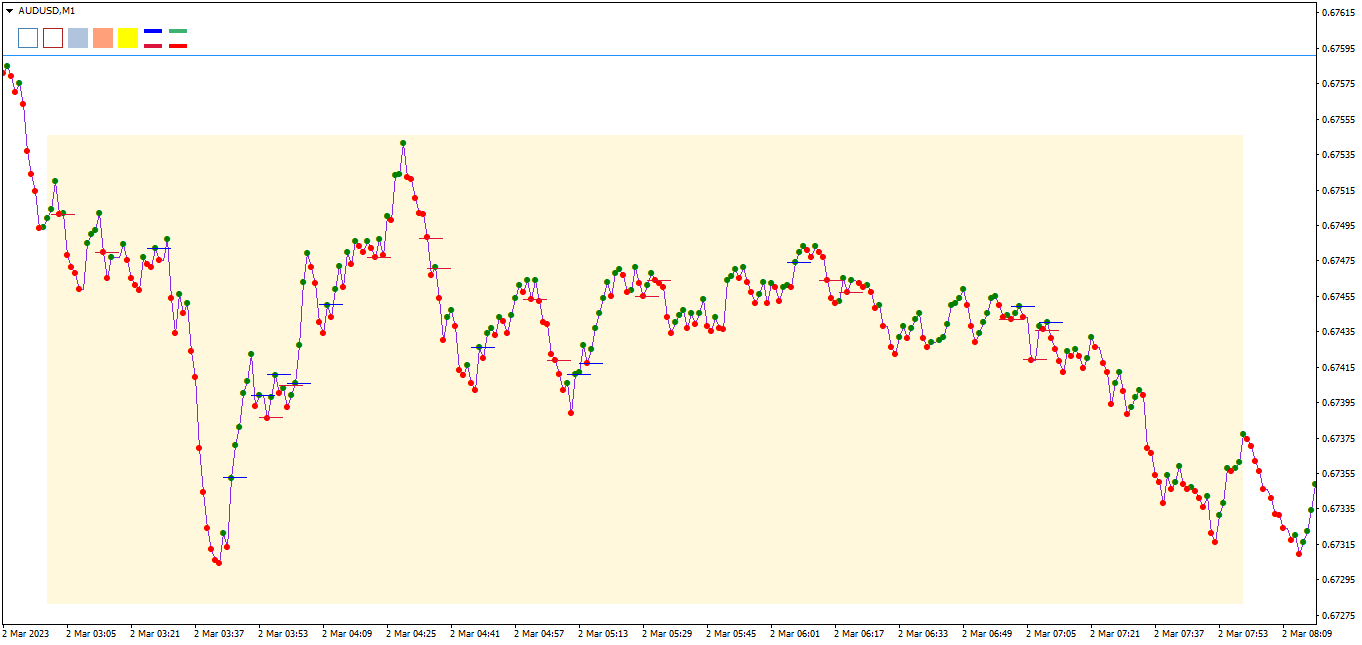Viewport: 1362px width, 645px height.
Task: Click the 0.67615 price scale label
Action: (x=1338, y=13)
